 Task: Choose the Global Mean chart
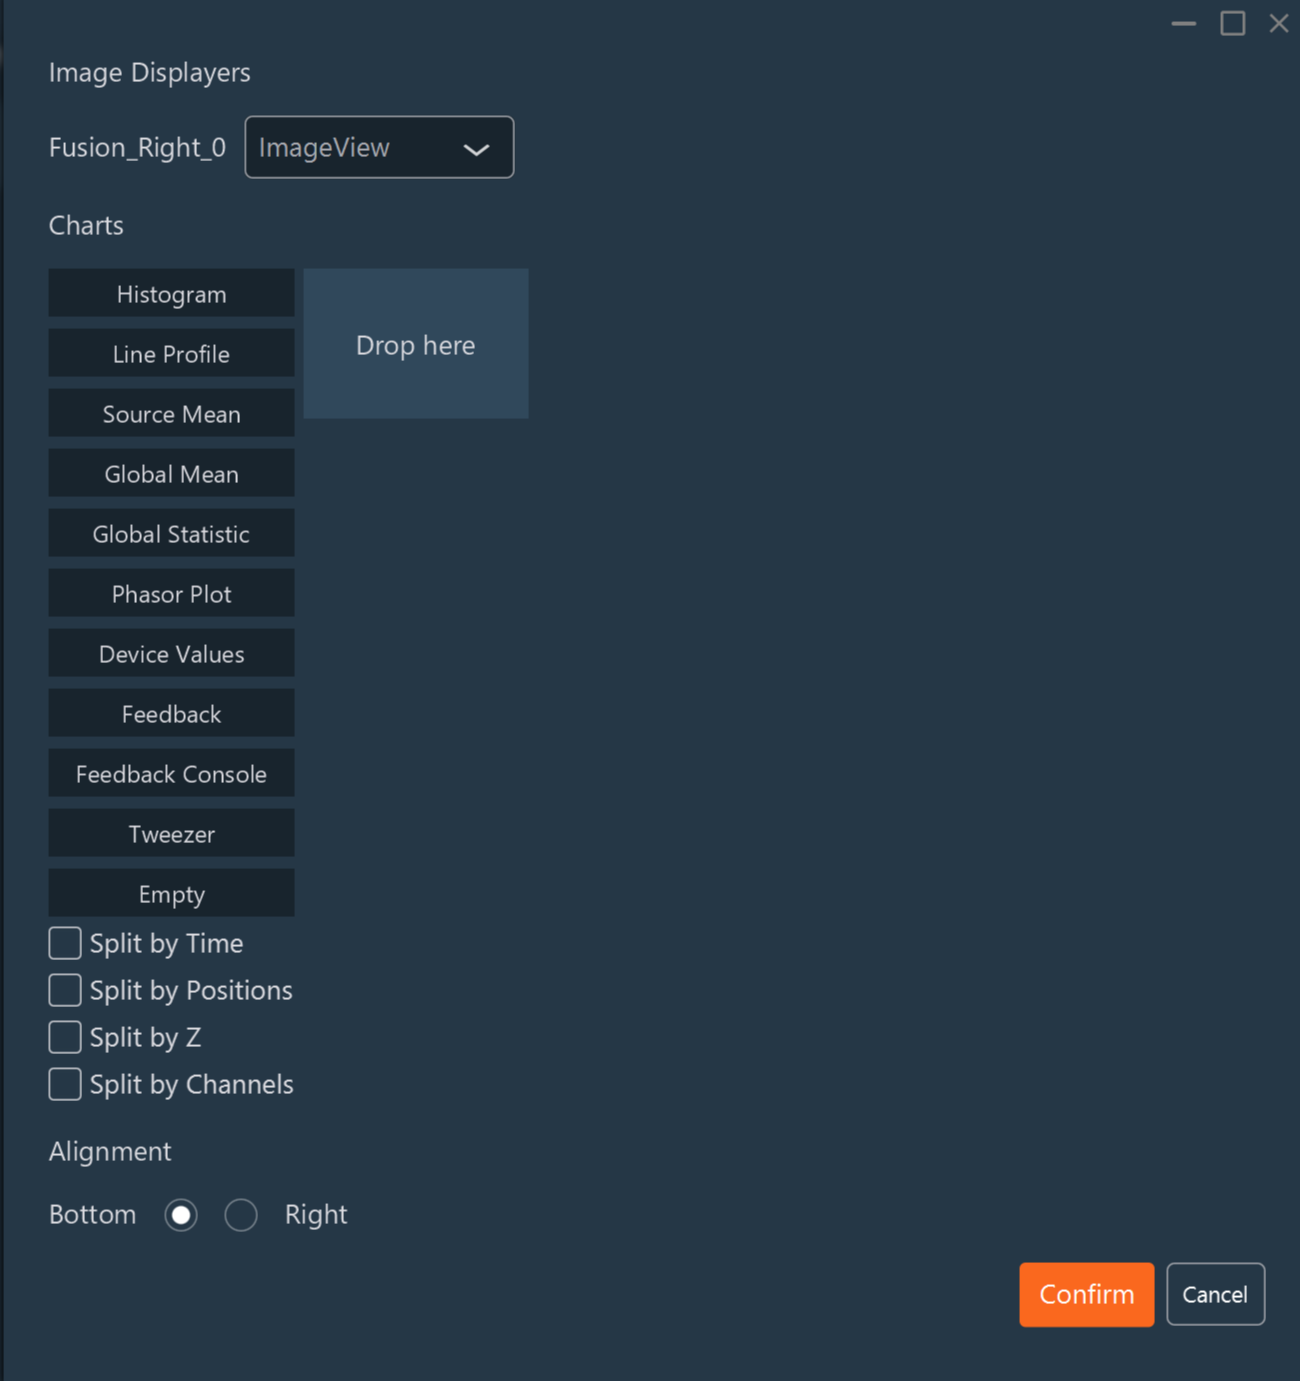[x=171, y=474]
